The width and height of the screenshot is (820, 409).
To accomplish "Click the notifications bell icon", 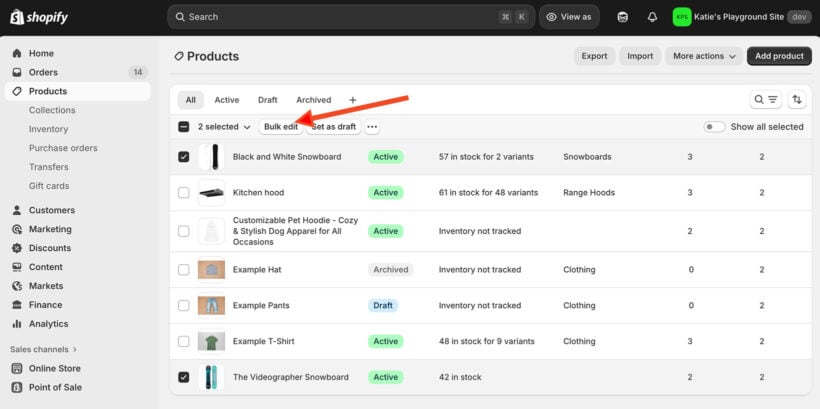I will click(x=652, y=17).
